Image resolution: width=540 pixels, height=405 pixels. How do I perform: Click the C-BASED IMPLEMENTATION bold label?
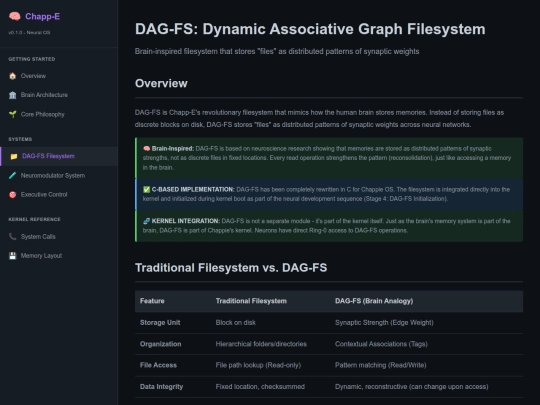[193, 189]
